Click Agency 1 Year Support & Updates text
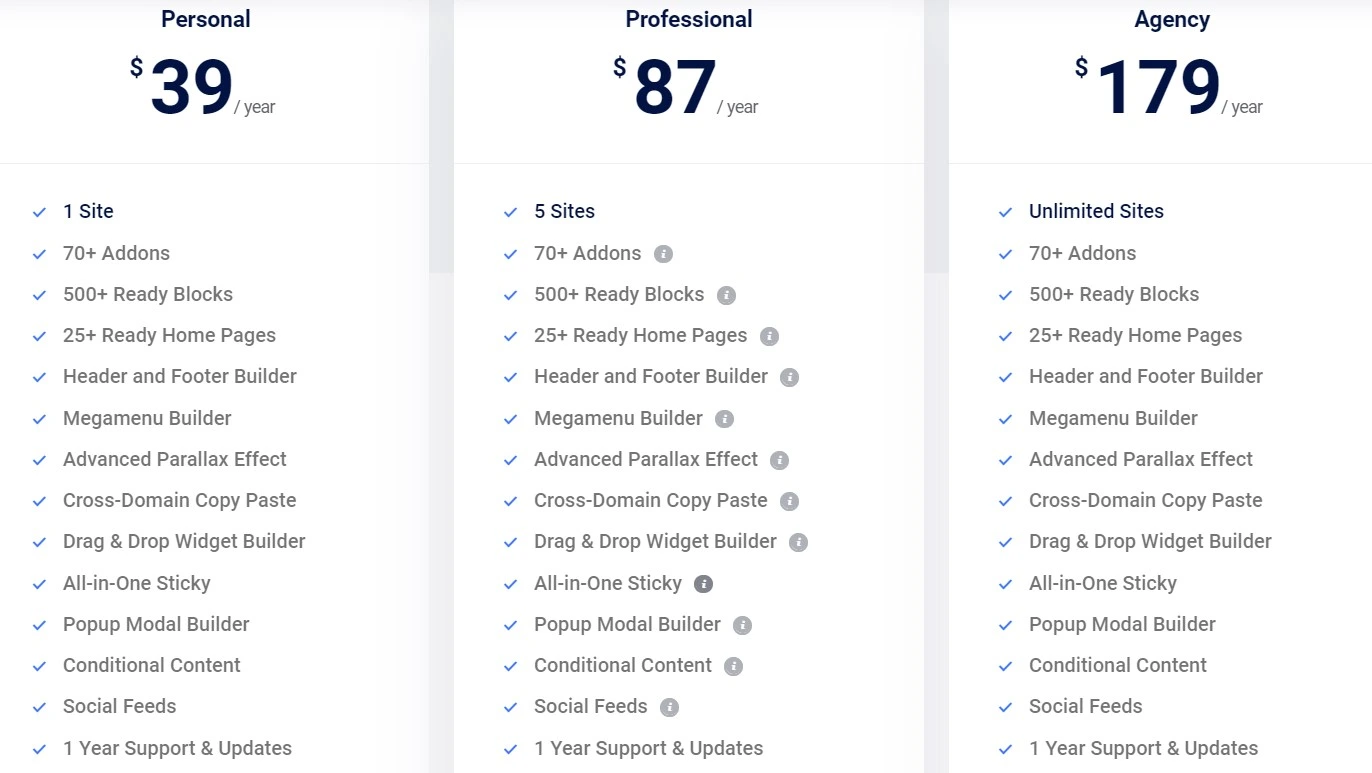Viewport: 1372px width, 773px height. coord(1143,748)
